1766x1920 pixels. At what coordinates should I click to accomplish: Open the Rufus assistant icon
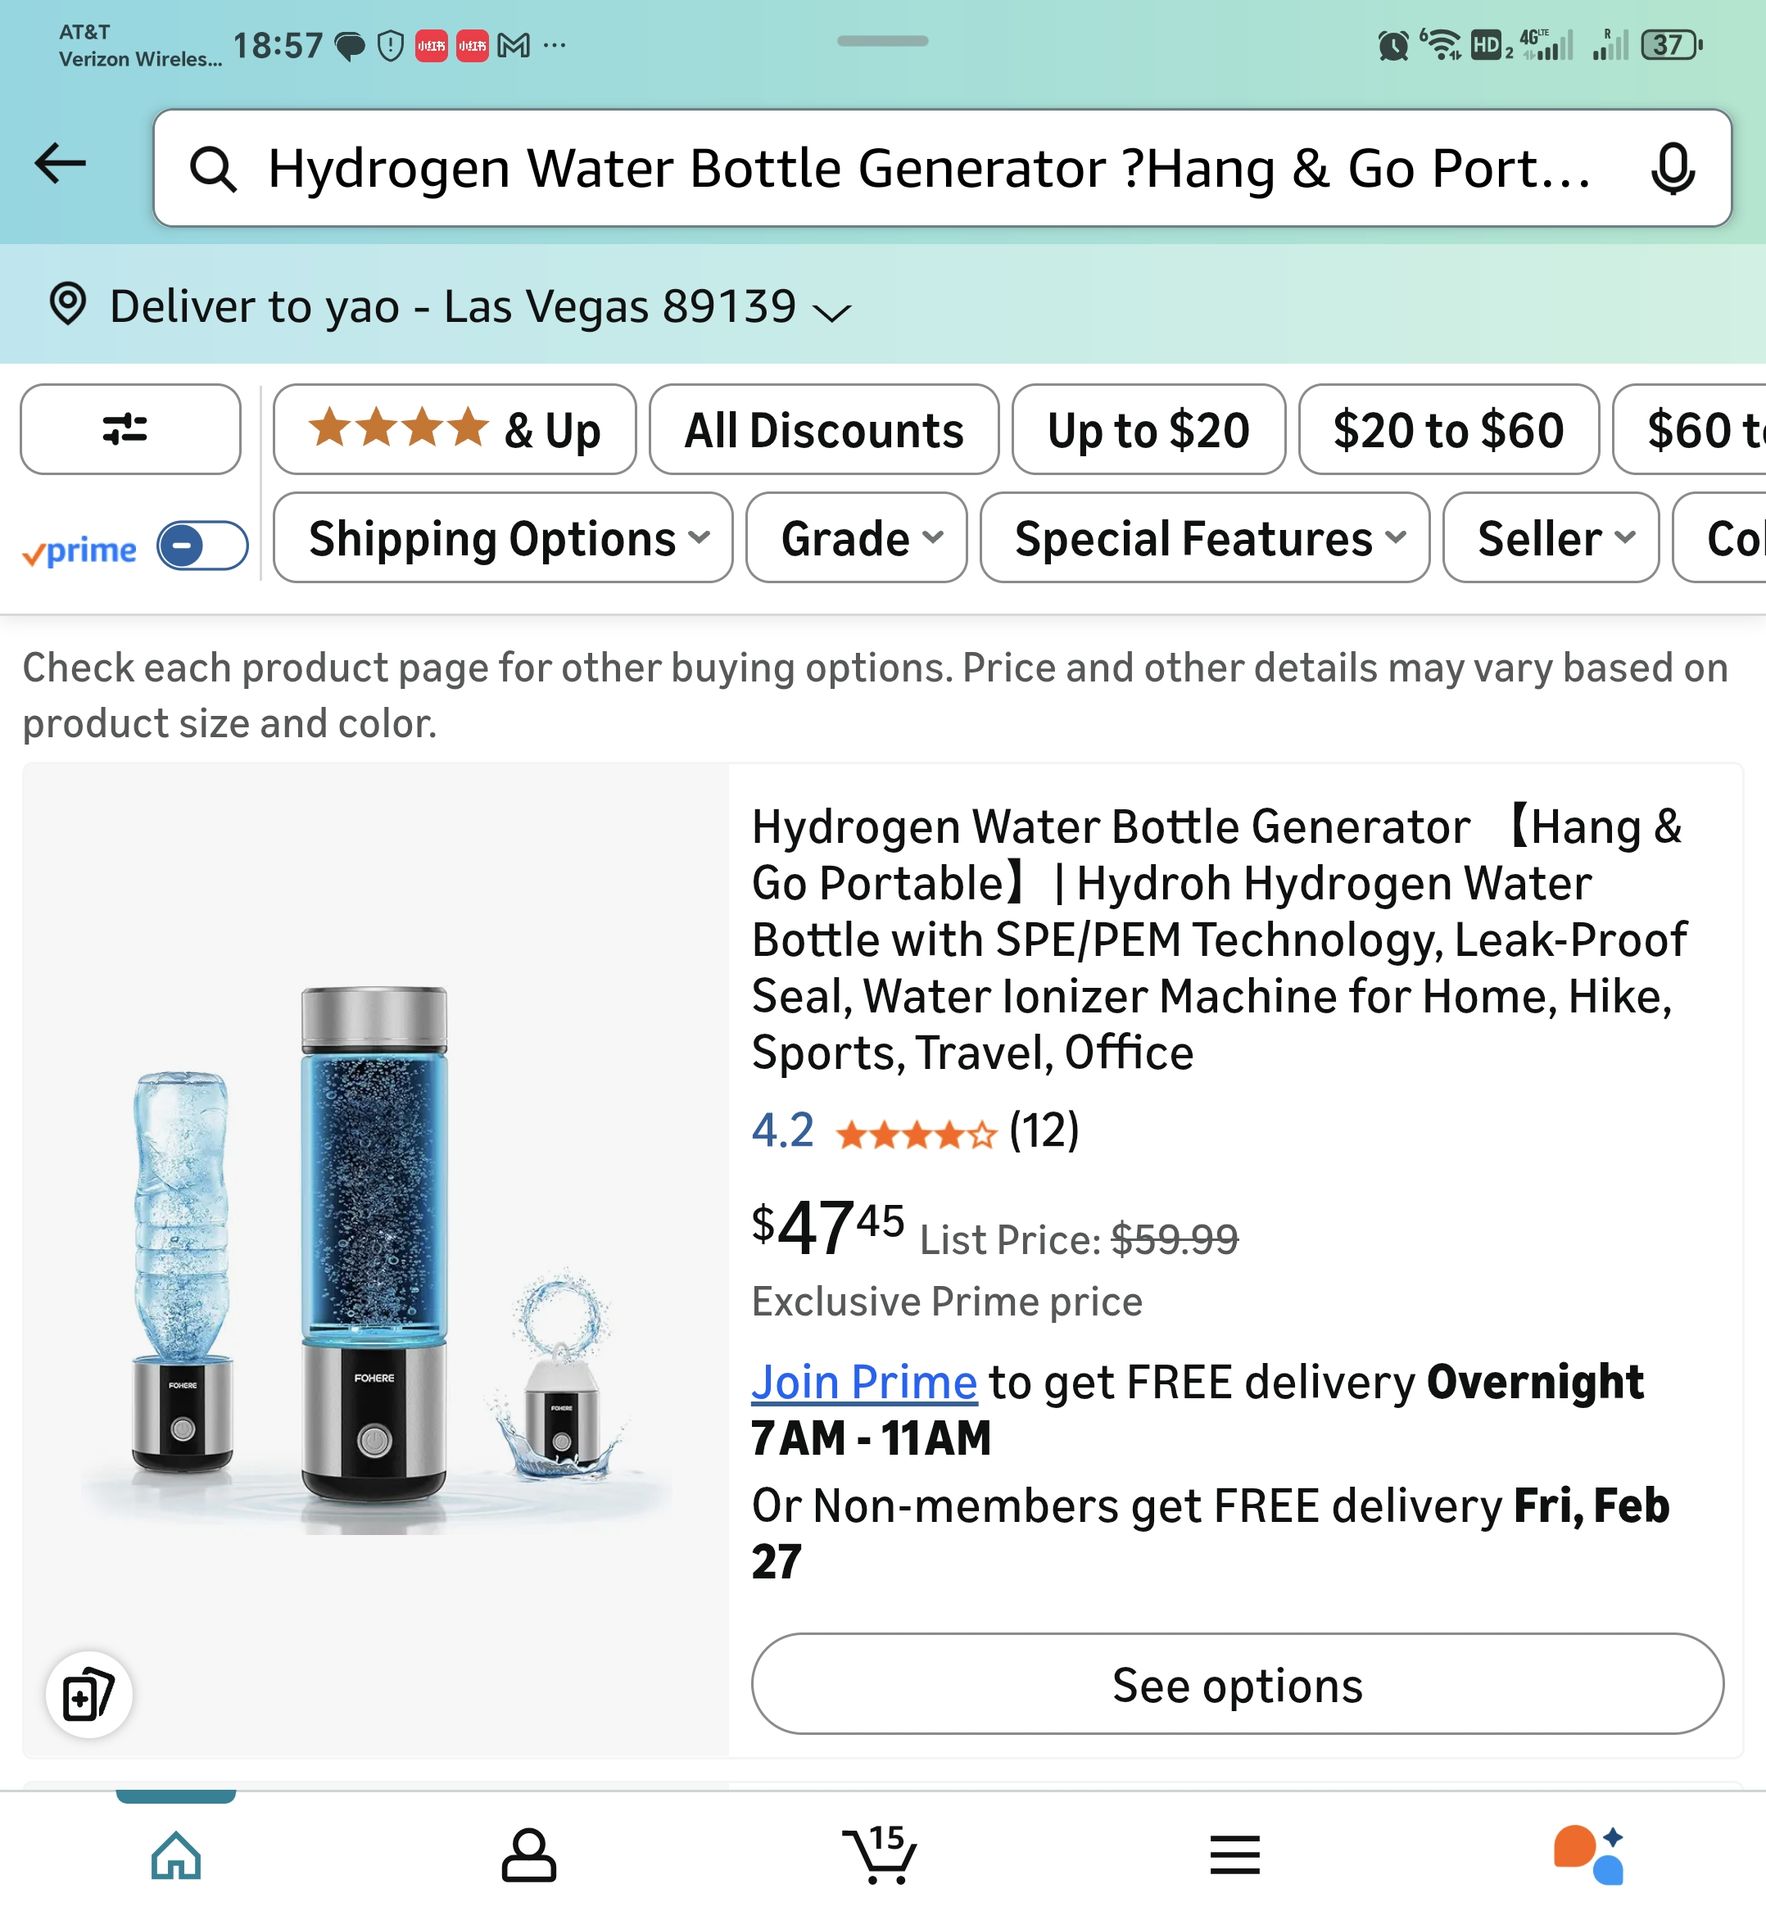[1588, 1855]
